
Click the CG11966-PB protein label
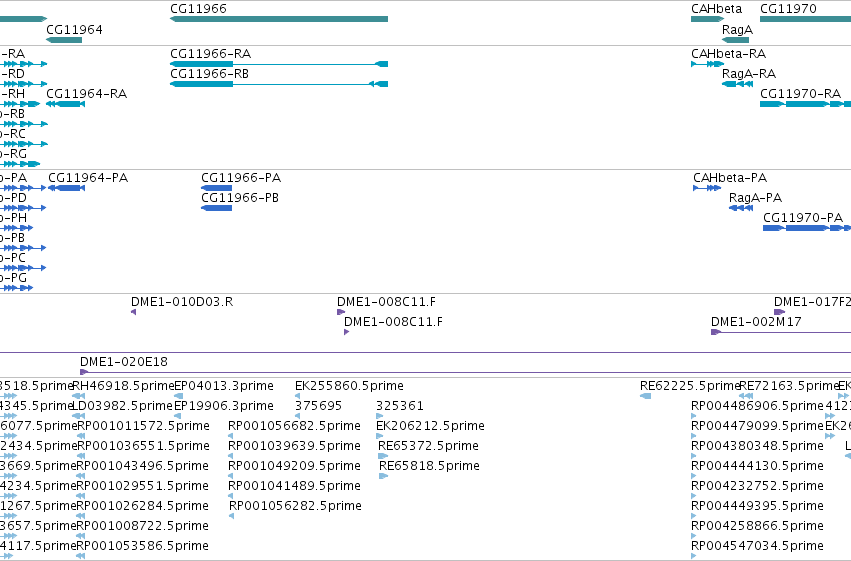(x=240, y=198)
